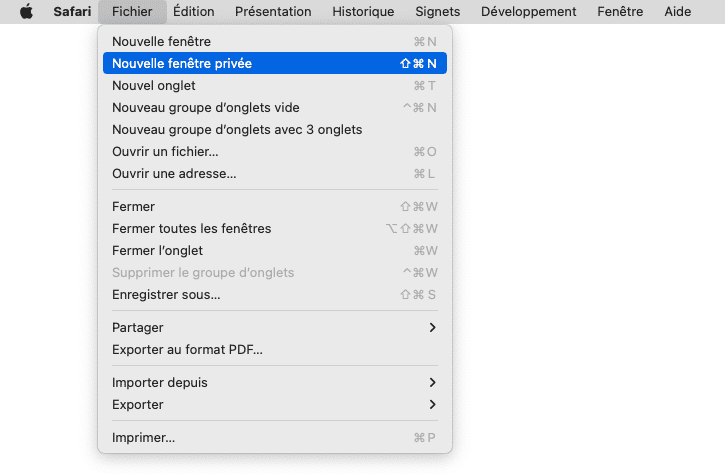This screenshot has width=725, height=474.
Task: Choose Enregistrer sous…
Action: (x=275, y=295)
